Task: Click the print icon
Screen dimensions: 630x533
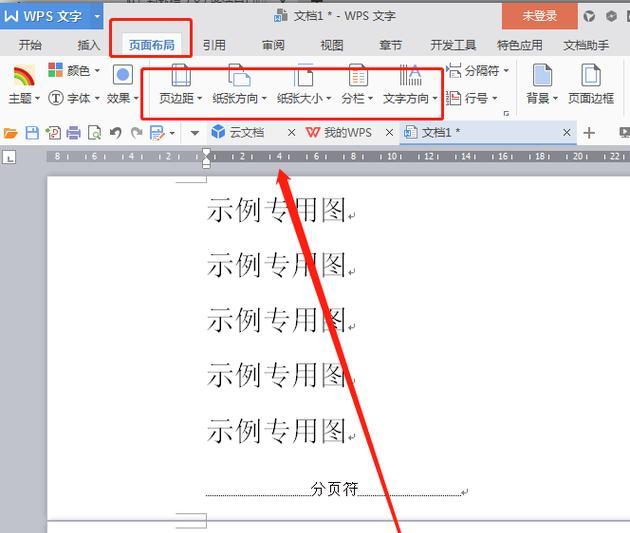Action: [x=74, y=133]
